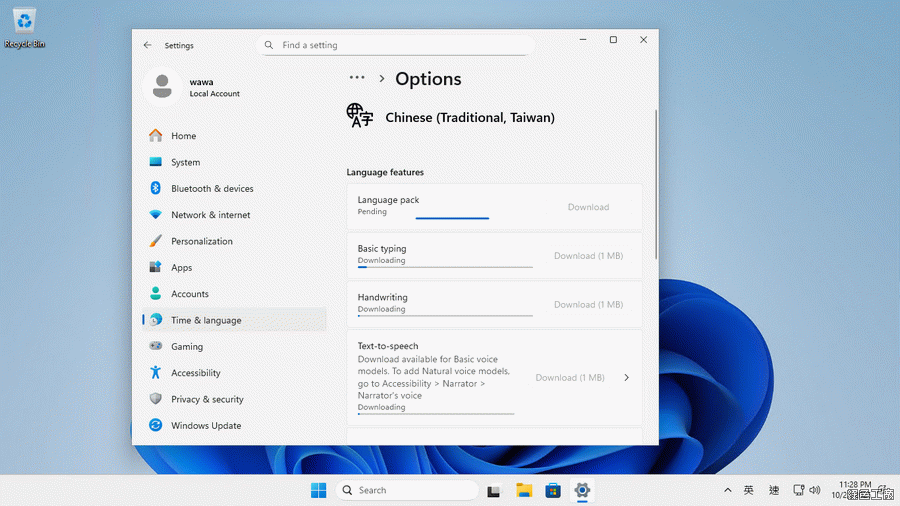Click Download button for Basic typing

[588, 256]
